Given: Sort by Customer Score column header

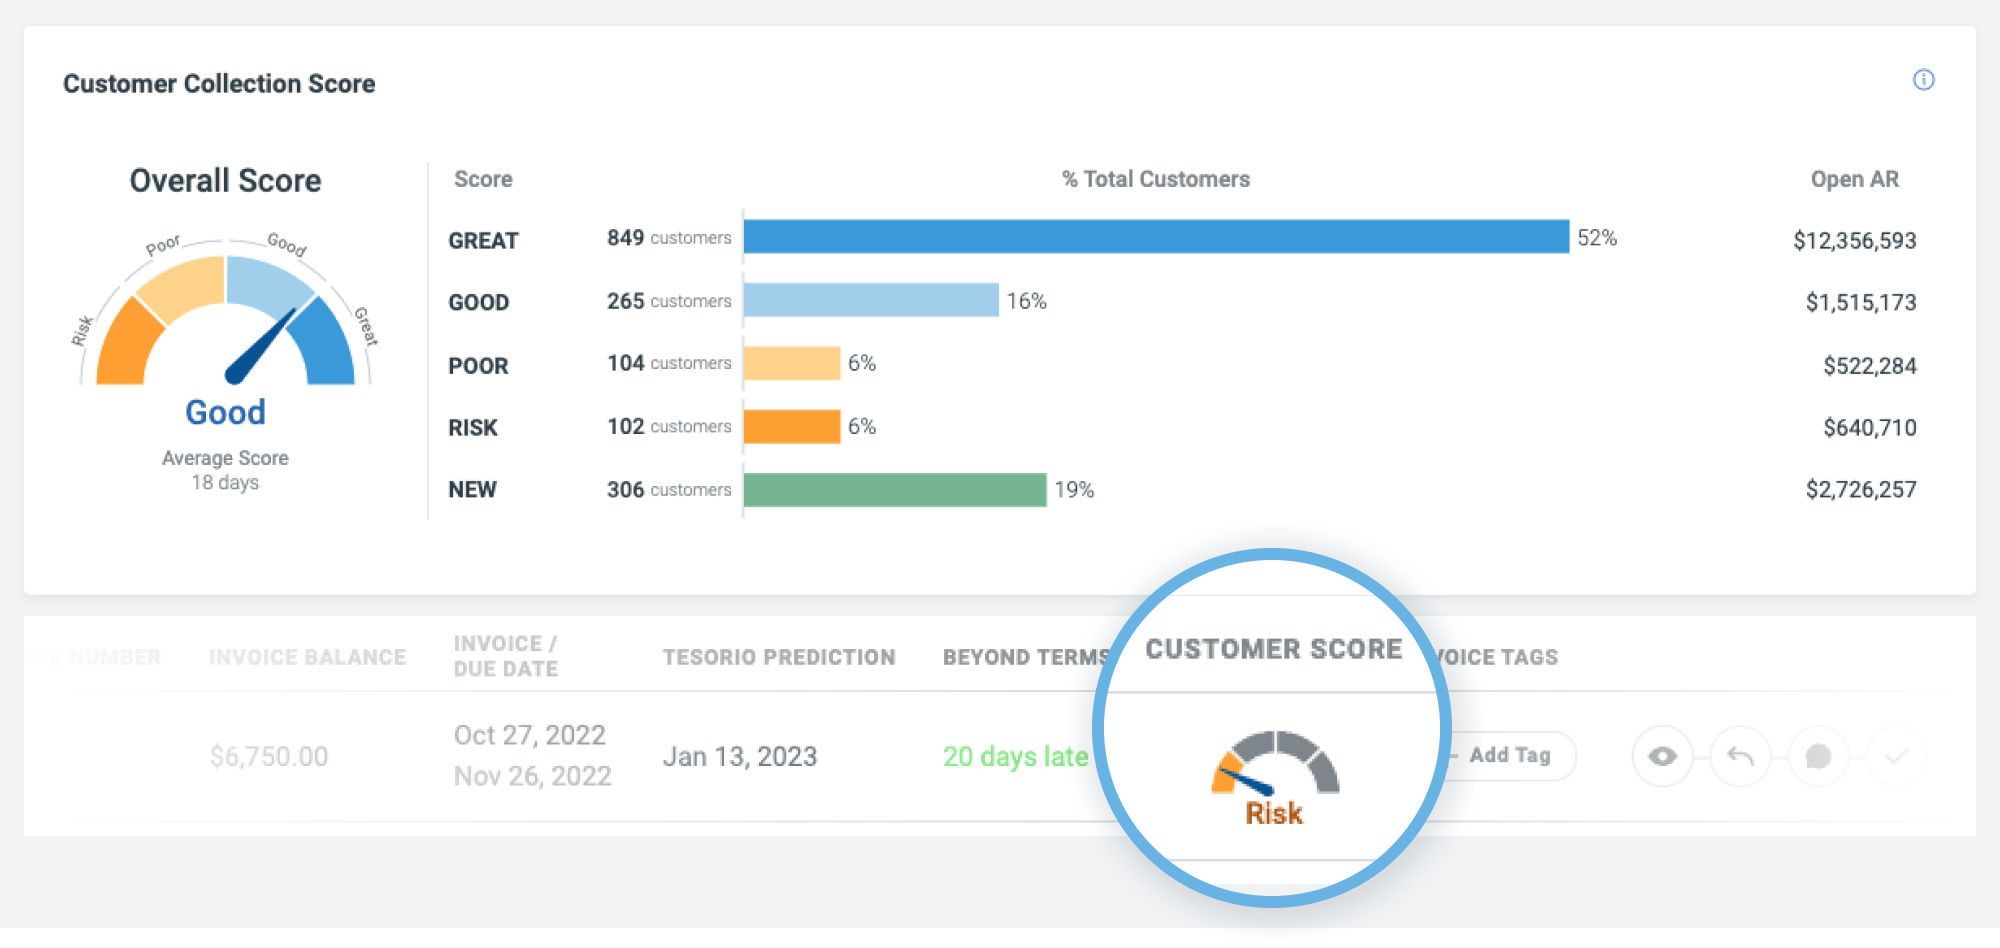Looking at the screenshot, I should click(1273, 649).
